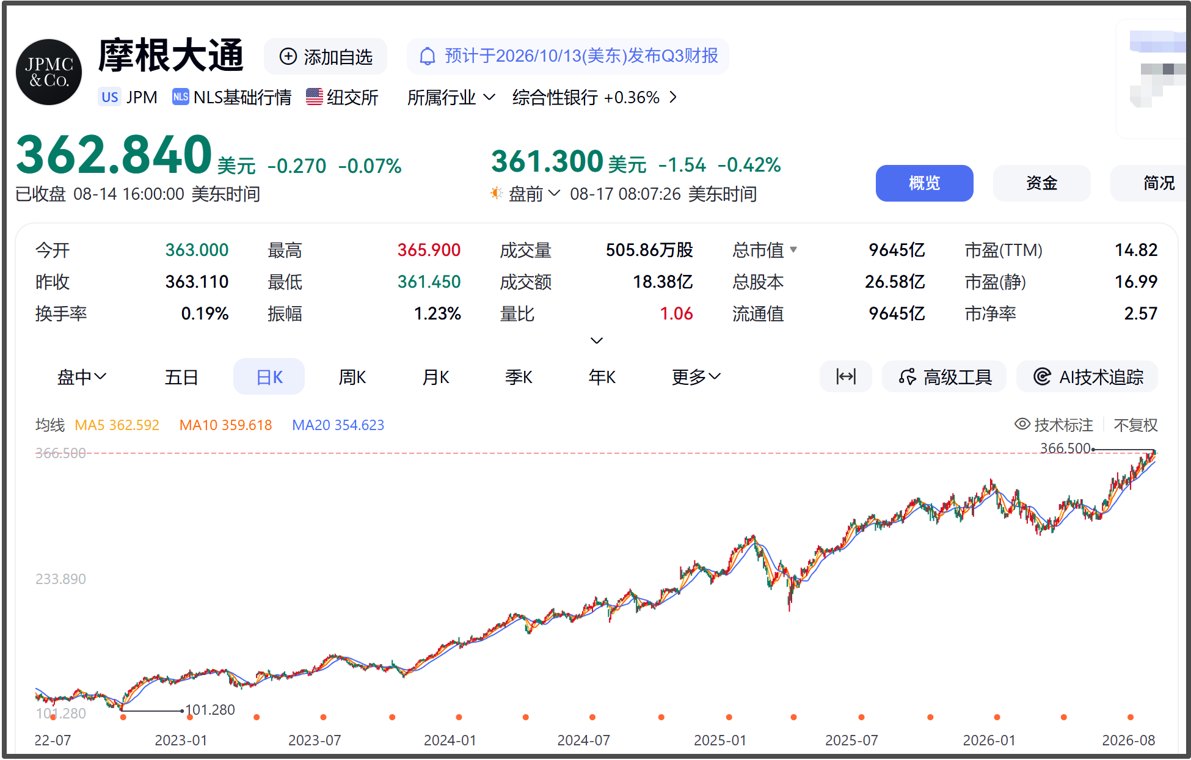Switch to the 资金 tab
This screenshot has width=1191, height=760.
(x=1041, y=183)
